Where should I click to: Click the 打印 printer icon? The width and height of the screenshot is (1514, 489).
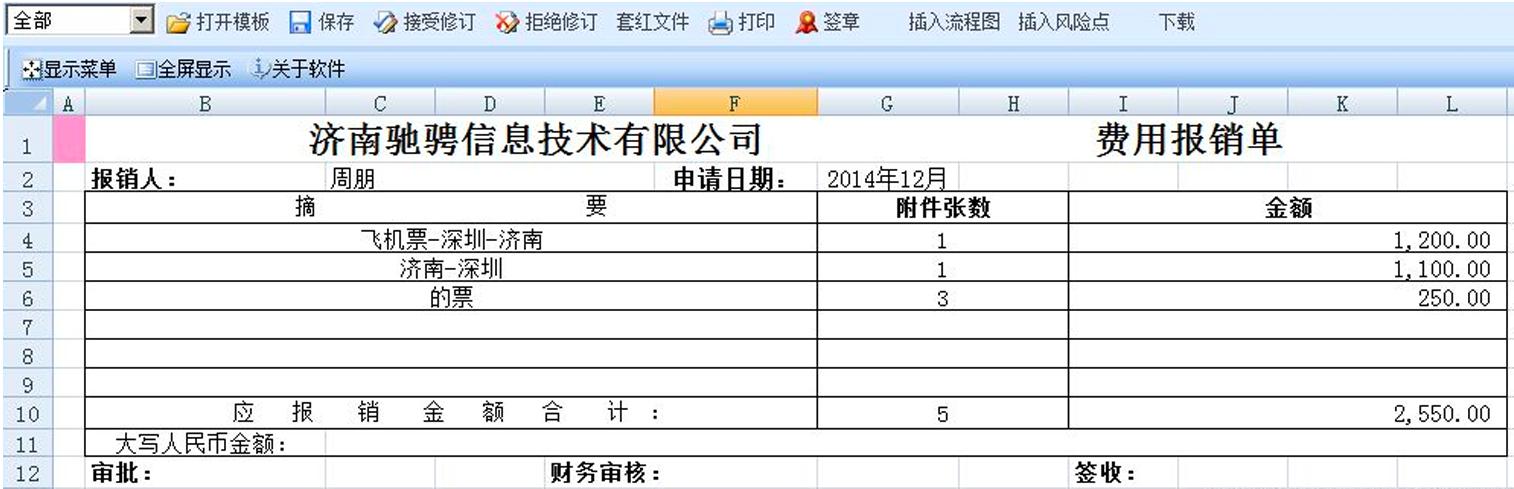[721, 22]
